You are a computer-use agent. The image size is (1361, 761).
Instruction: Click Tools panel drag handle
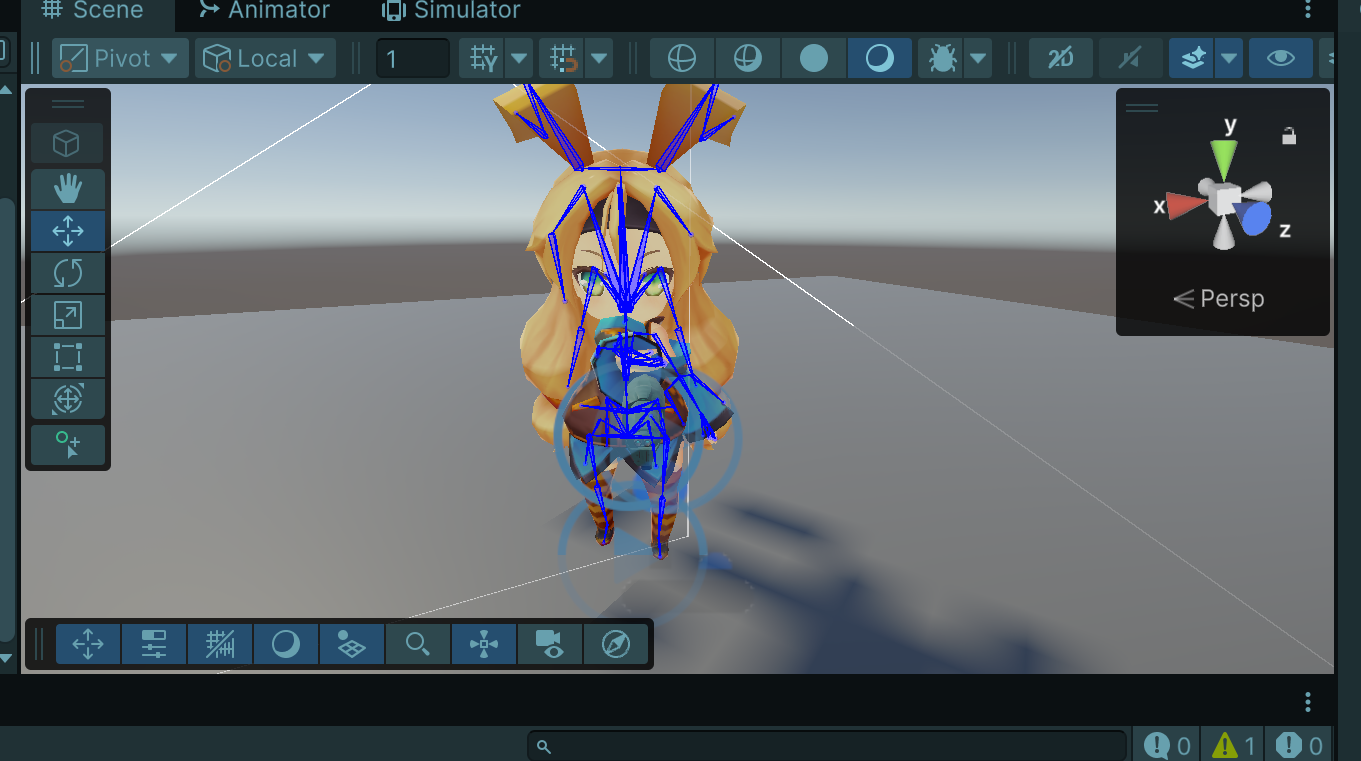click(x=67, y=104)
